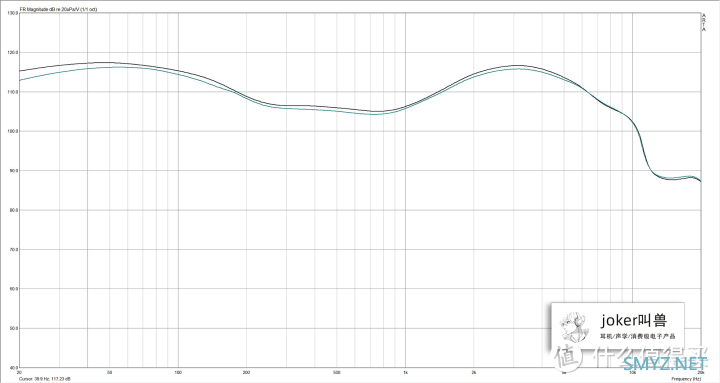
Task: Click the 20k frequency tick label
Action: click(x=701, y=372)
